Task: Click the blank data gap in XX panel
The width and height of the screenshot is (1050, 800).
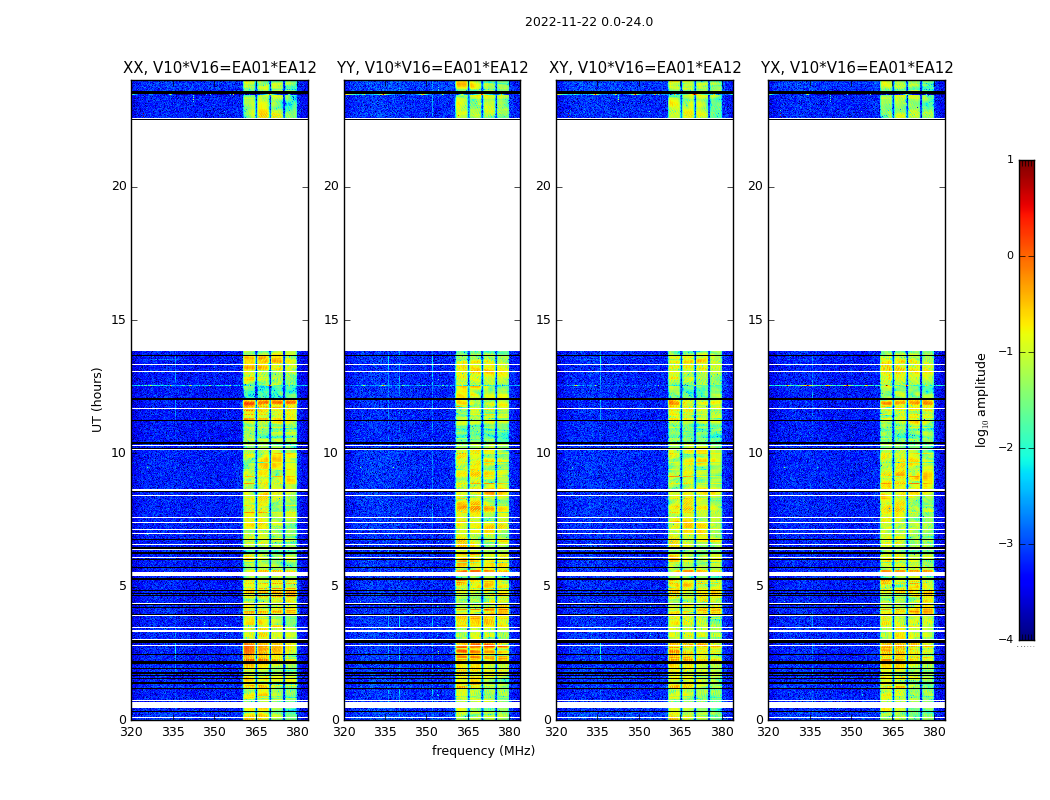Action: pos(219,235)
